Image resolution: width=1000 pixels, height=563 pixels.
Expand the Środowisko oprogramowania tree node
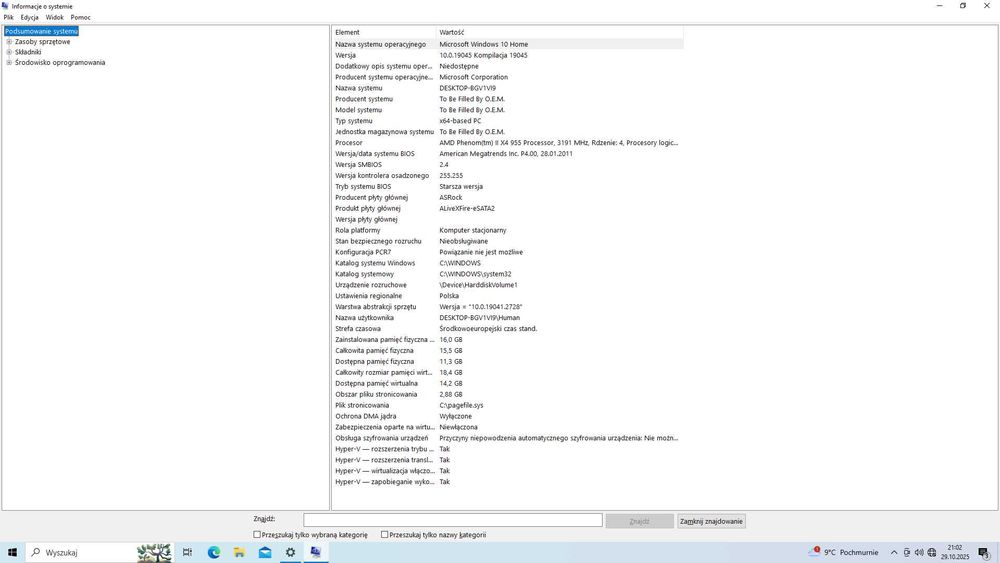click(x=9, y=62)
